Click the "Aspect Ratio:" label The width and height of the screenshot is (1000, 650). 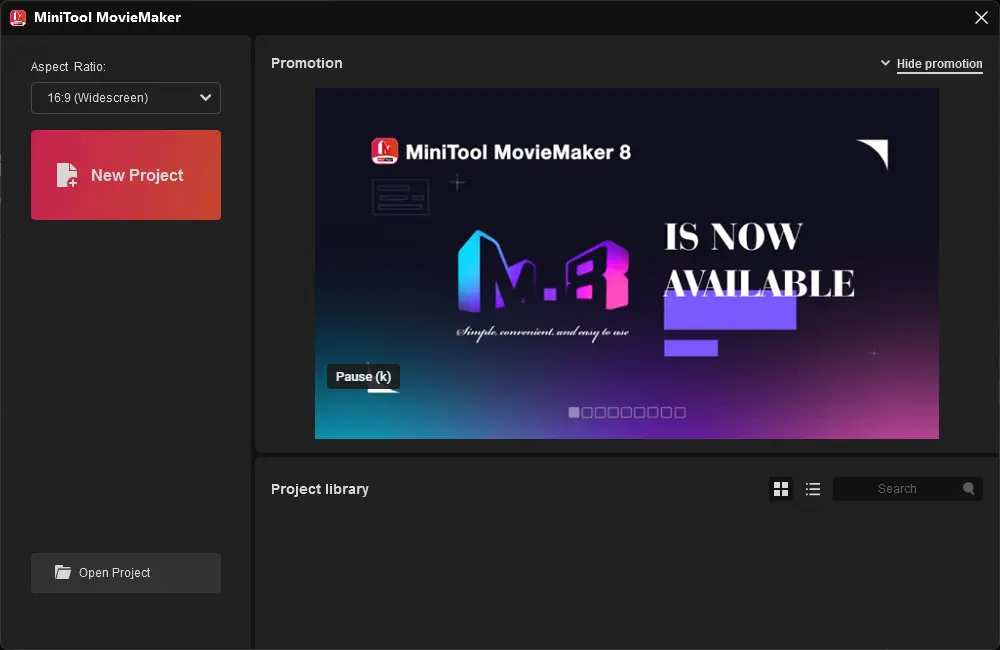click(68, 66)
